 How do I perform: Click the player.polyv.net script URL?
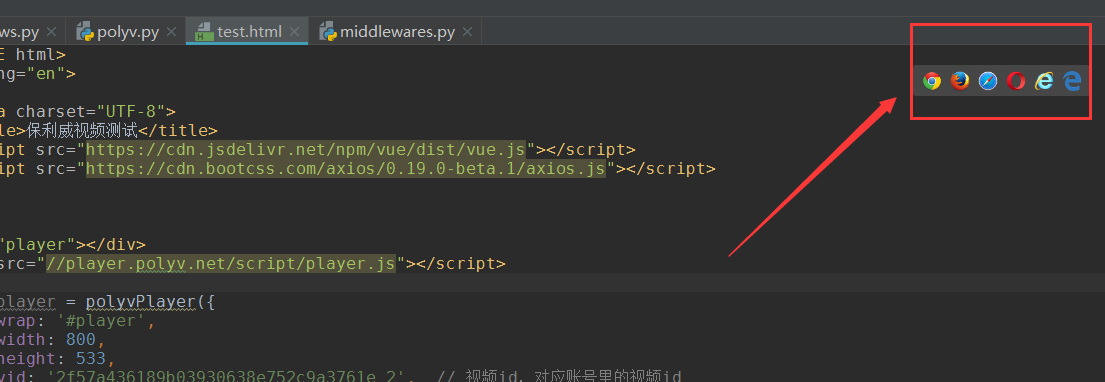[x=221, y=264]
